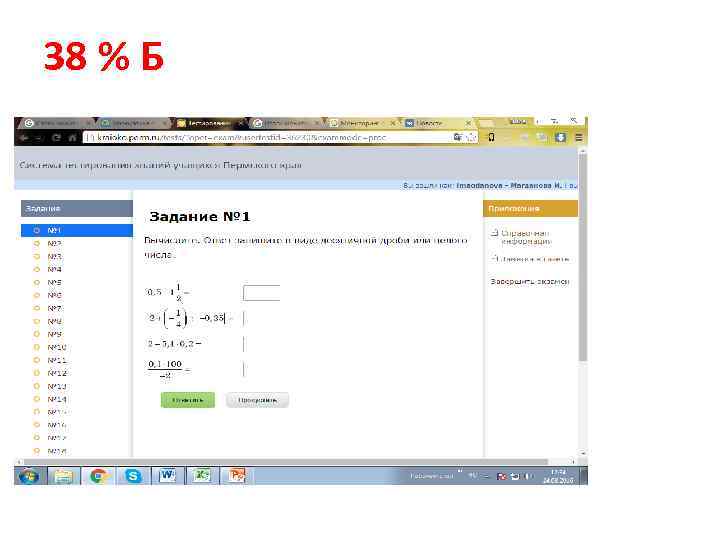
Task: Open the Справочная информация link
Action: click(x=525, y=237)
